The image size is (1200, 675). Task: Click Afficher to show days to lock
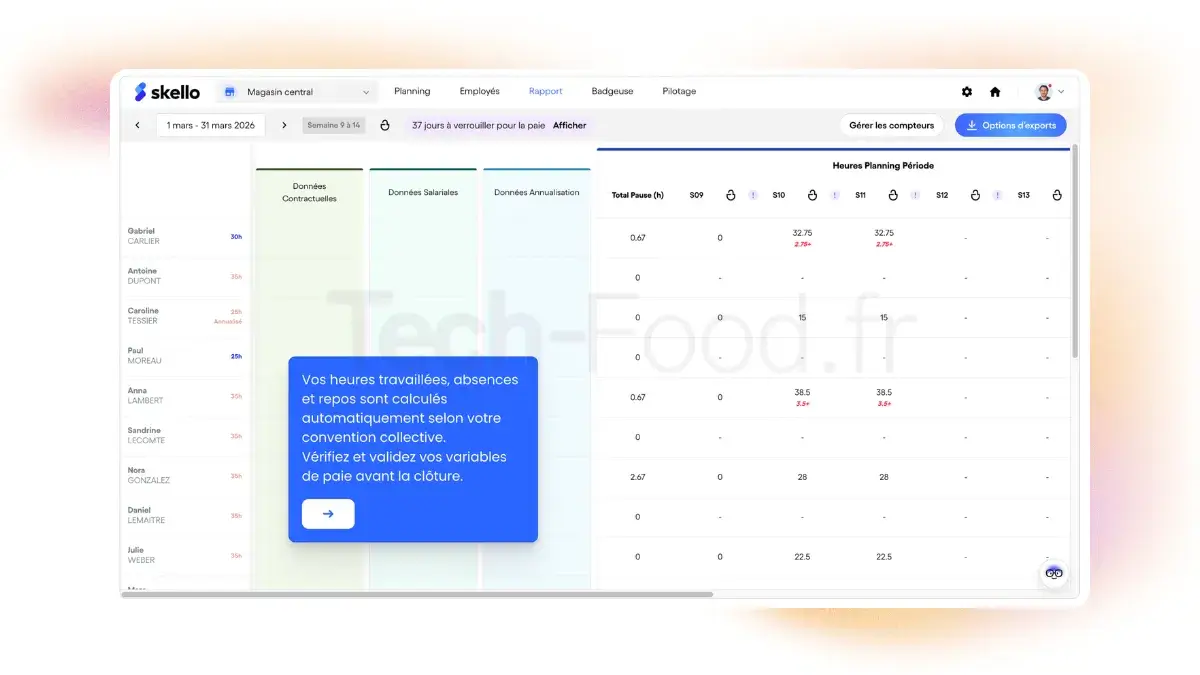pos(570,125)
